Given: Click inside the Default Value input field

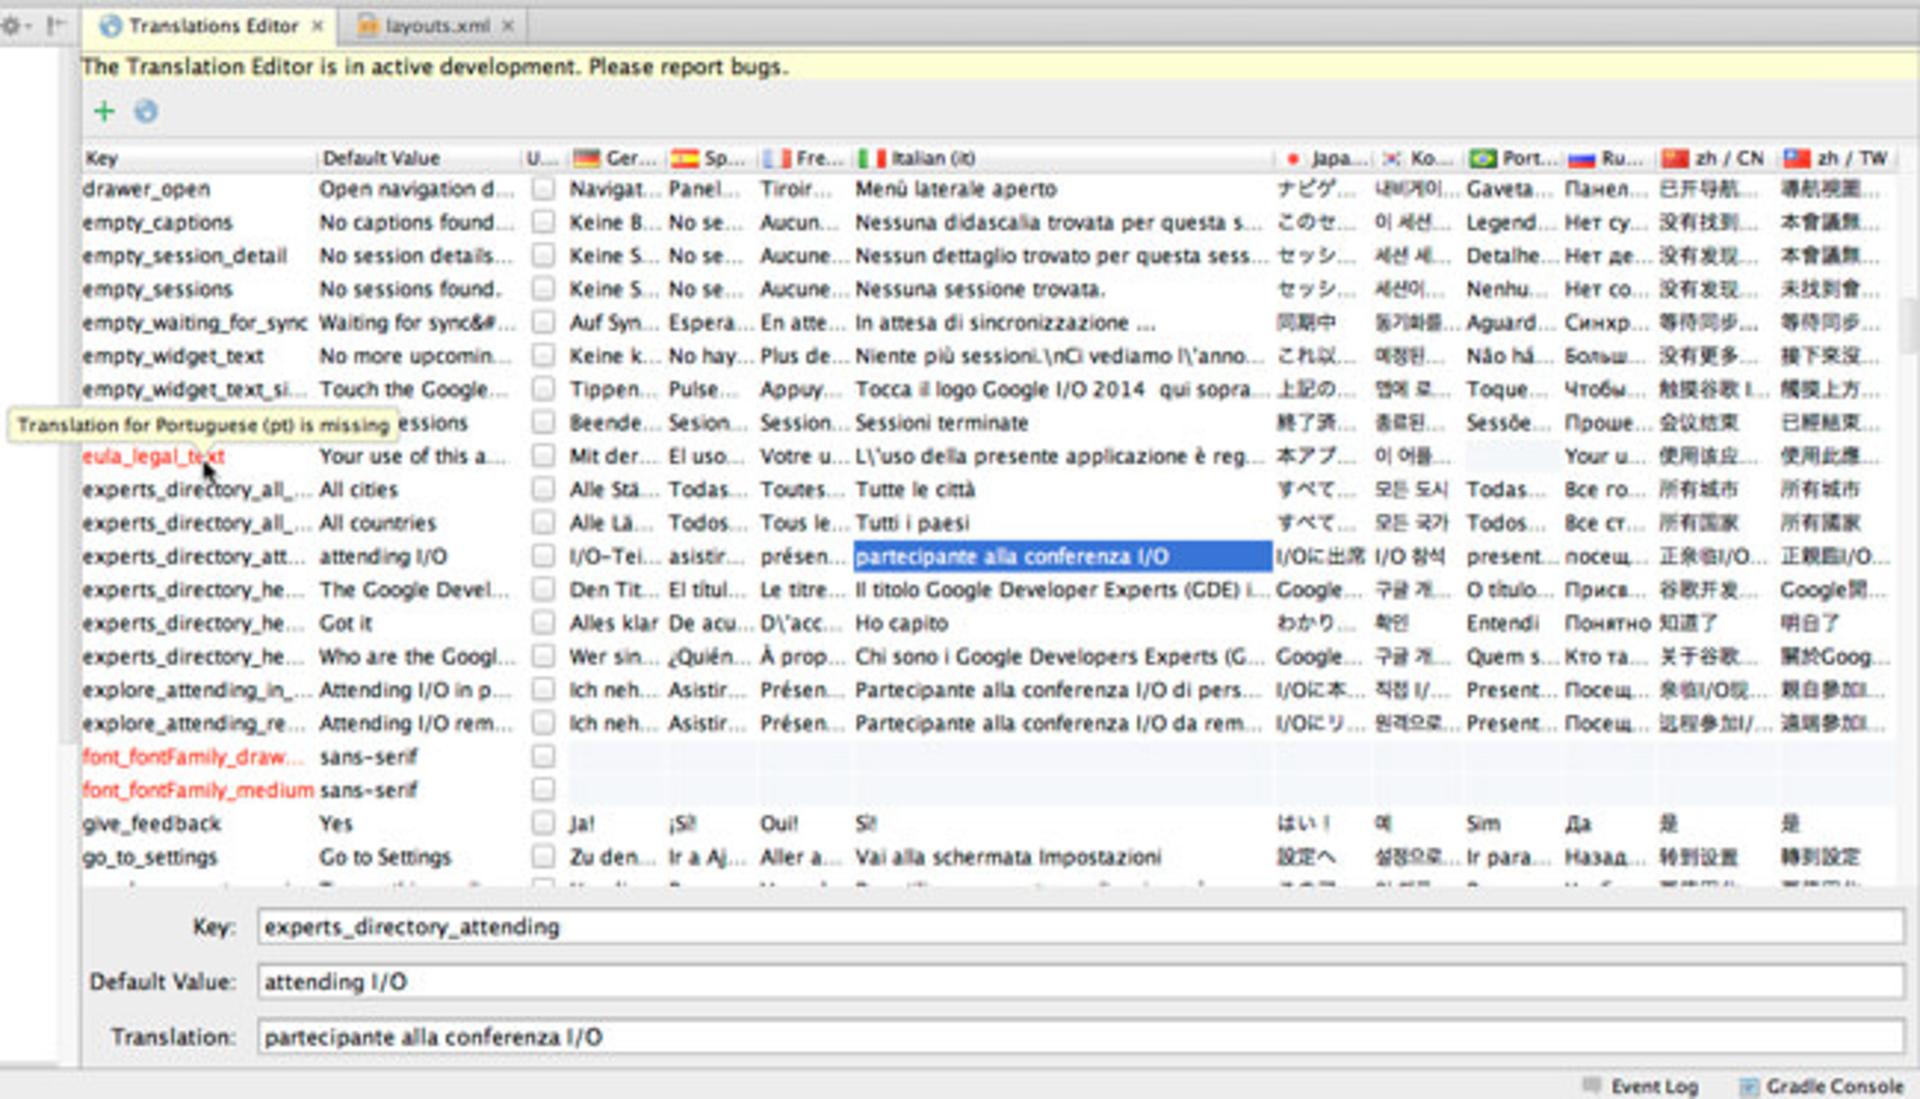Looking at the screenshot, I should [1080, 981].
